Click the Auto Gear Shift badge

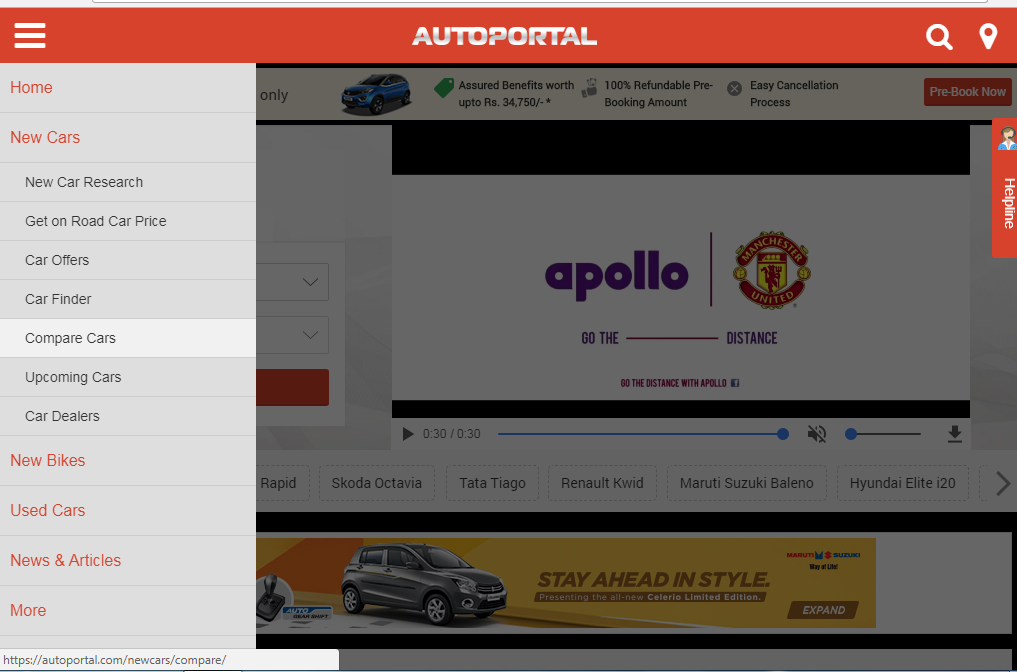(307, 612)
